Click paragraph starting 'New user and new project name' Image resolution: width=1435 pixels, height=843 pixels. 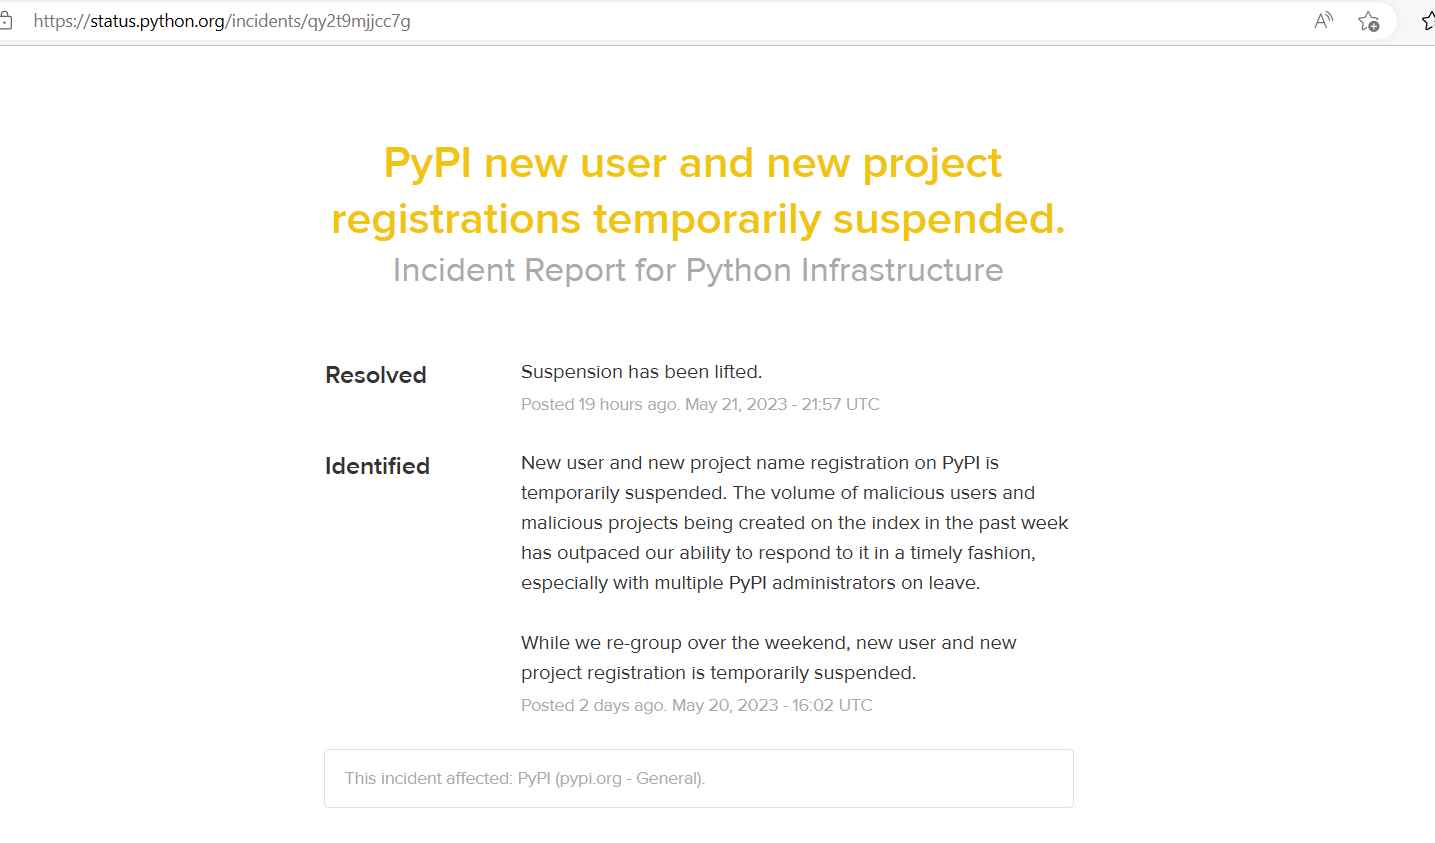[795, 522]
